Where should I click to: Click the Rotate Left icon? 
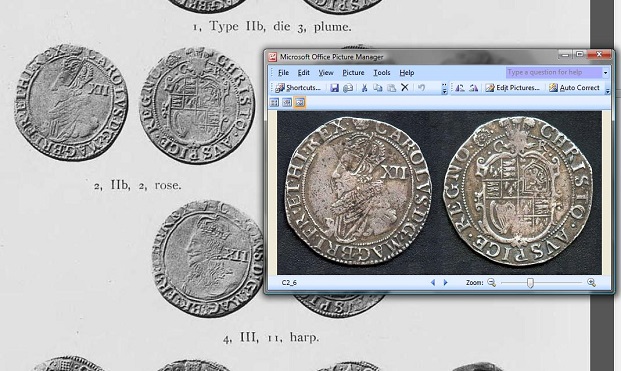pyautogui.click(x=459, y=88)
